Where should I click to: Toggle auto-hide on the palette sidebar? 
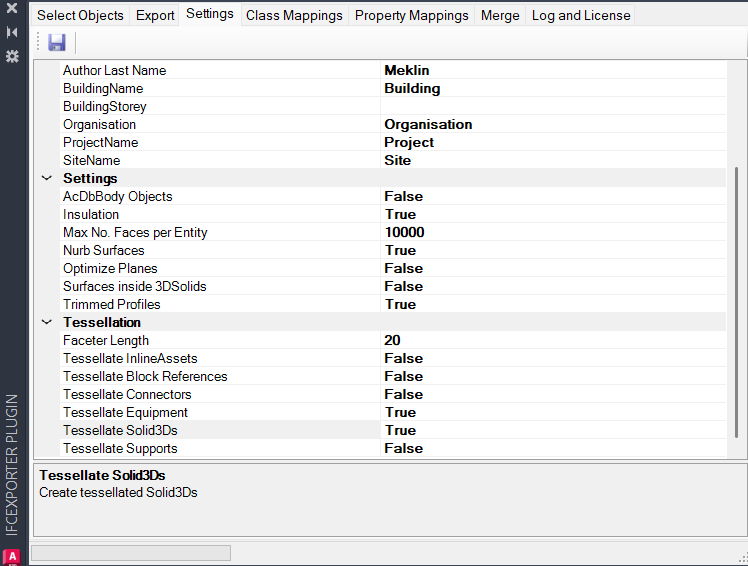click(12, 32)
